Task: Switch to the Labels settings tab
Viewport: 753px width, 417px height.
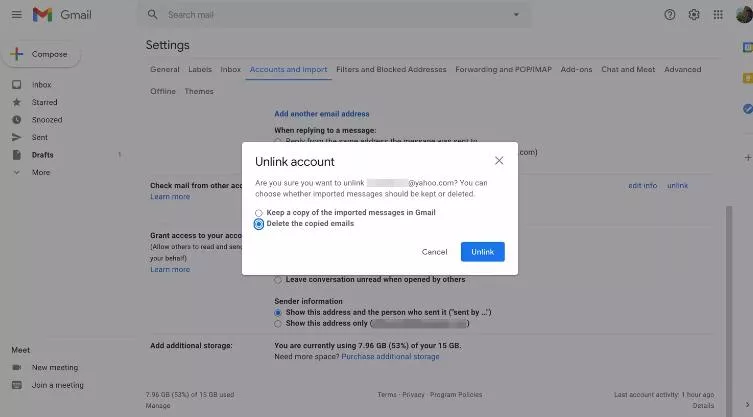Action: pyautogui.click(x=200, y=70)
